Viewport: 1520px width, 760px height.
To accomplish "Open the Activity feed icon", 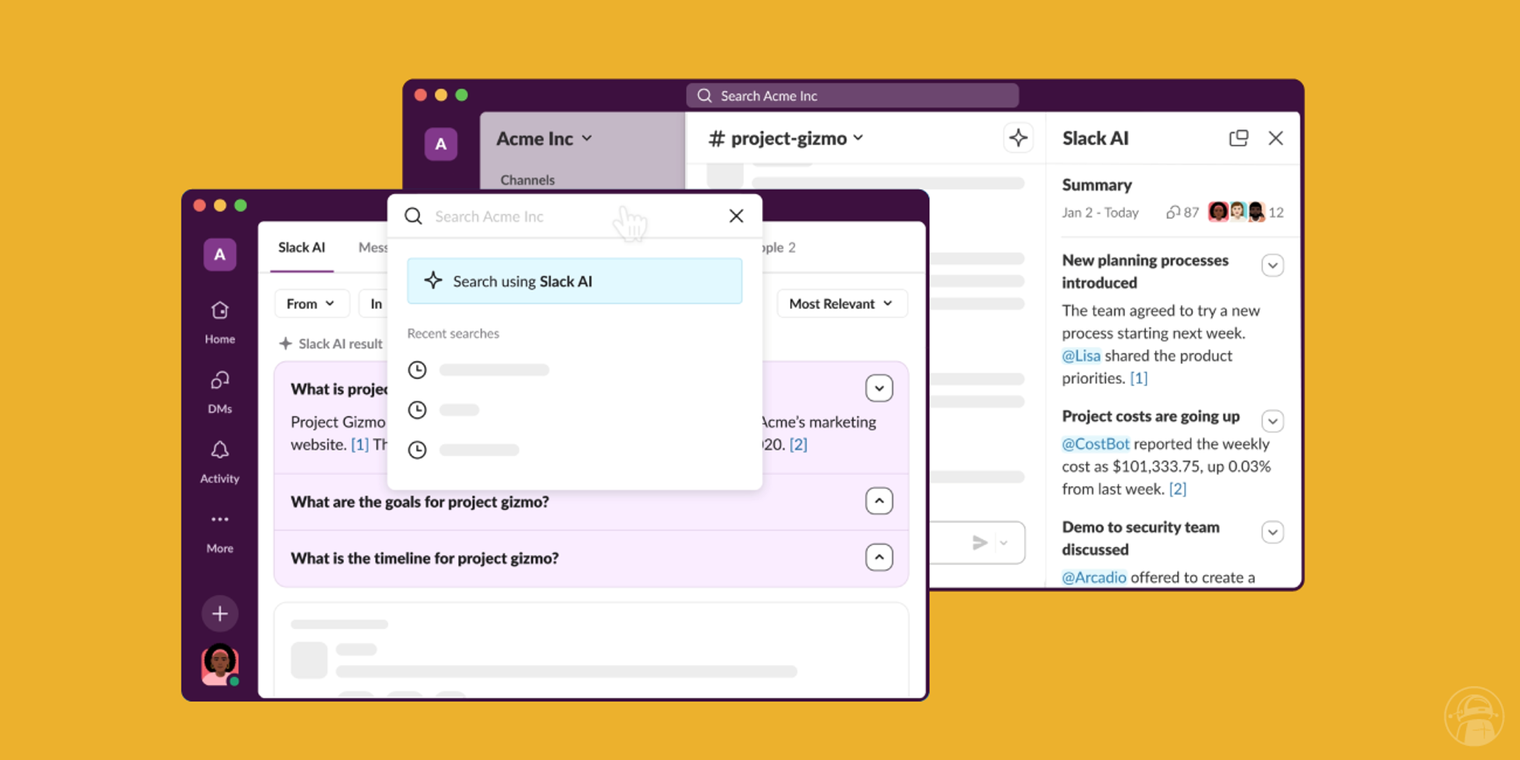I will click(x=219, y=452).
